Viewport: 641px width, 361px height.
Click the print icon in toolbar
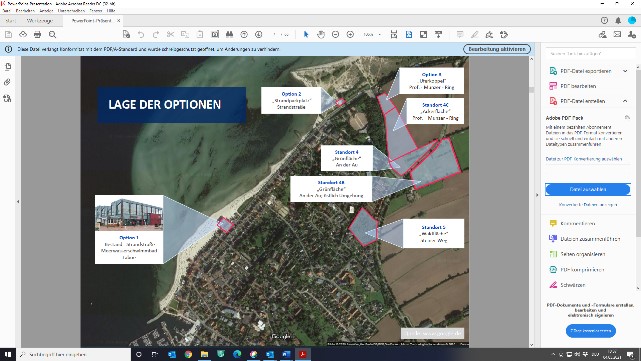tap(37, 35)
